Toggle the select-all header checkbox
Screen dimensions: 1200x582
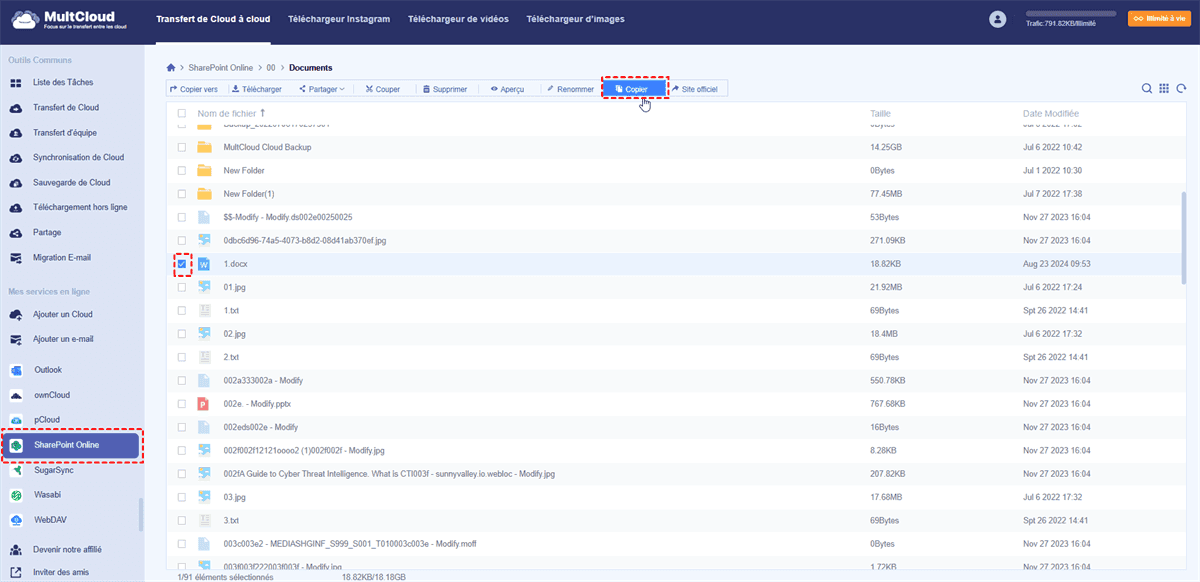point(182,114)
